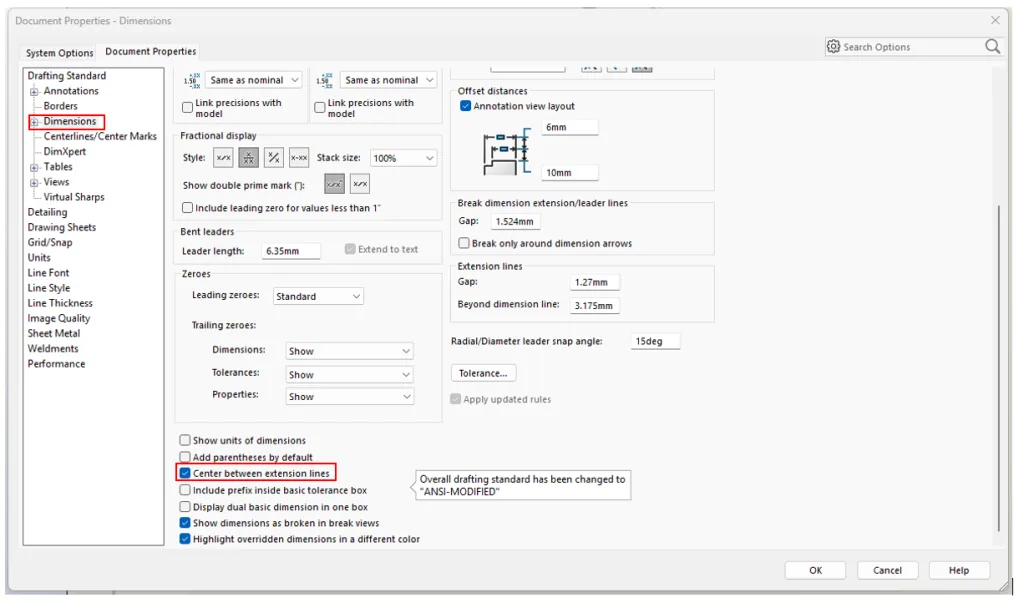
Task: Select Grid/Snap in the tree
Action: click(x=50, y=242)
